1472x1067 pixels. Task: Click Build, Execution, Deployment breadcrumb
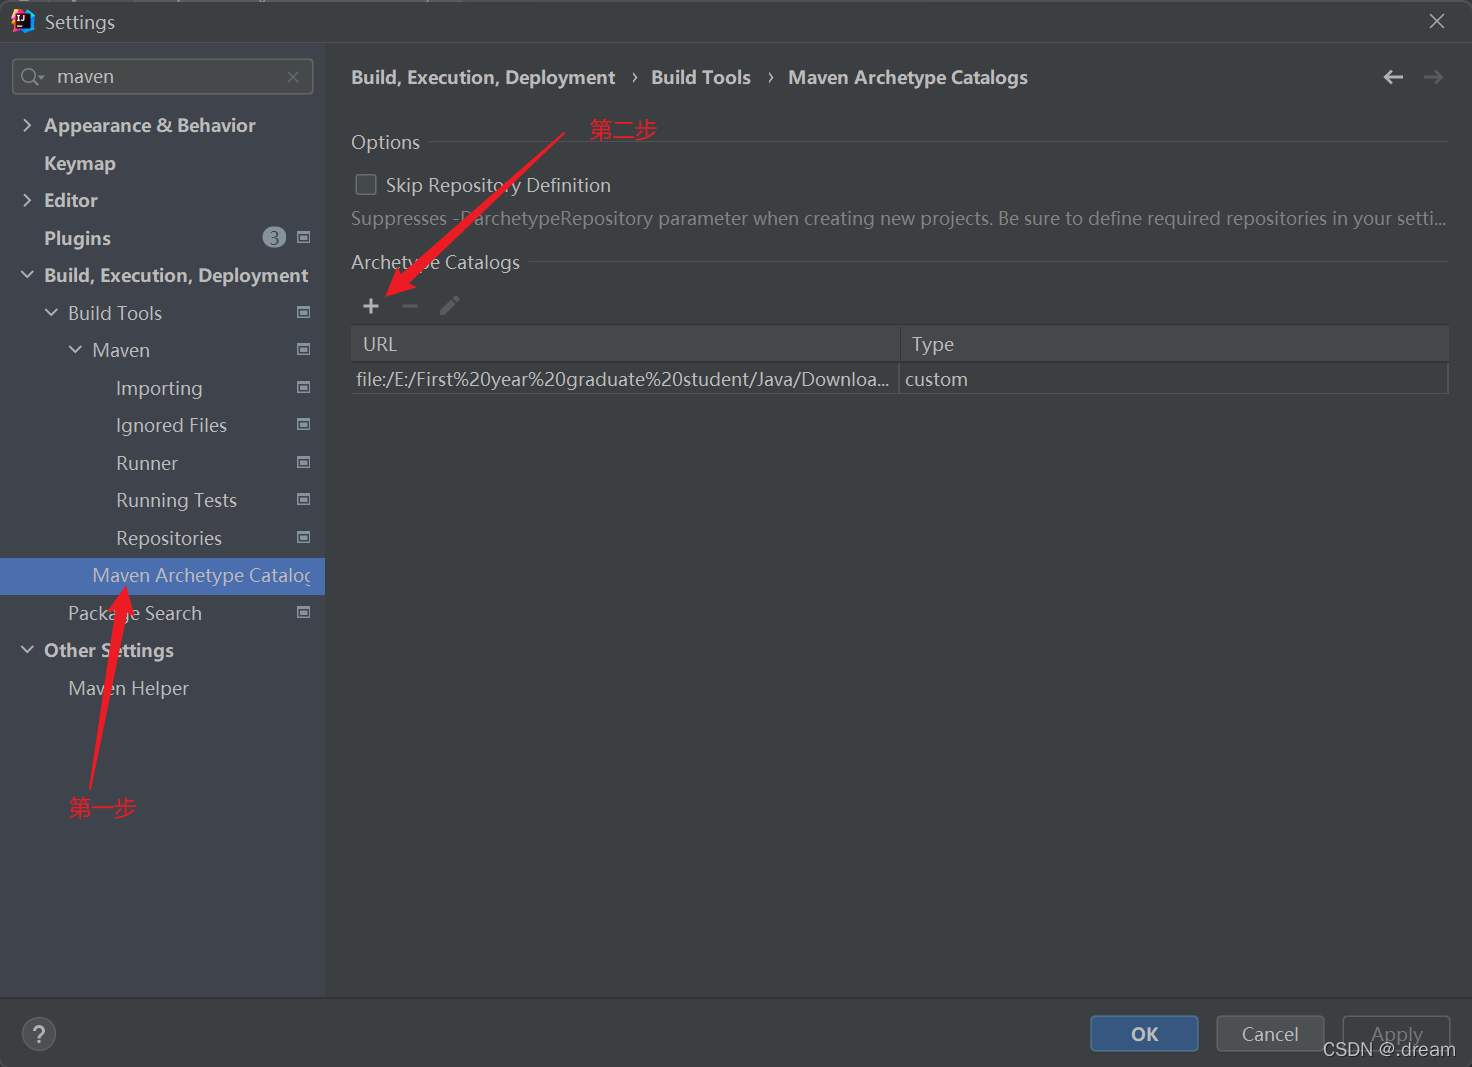[483, 77]
